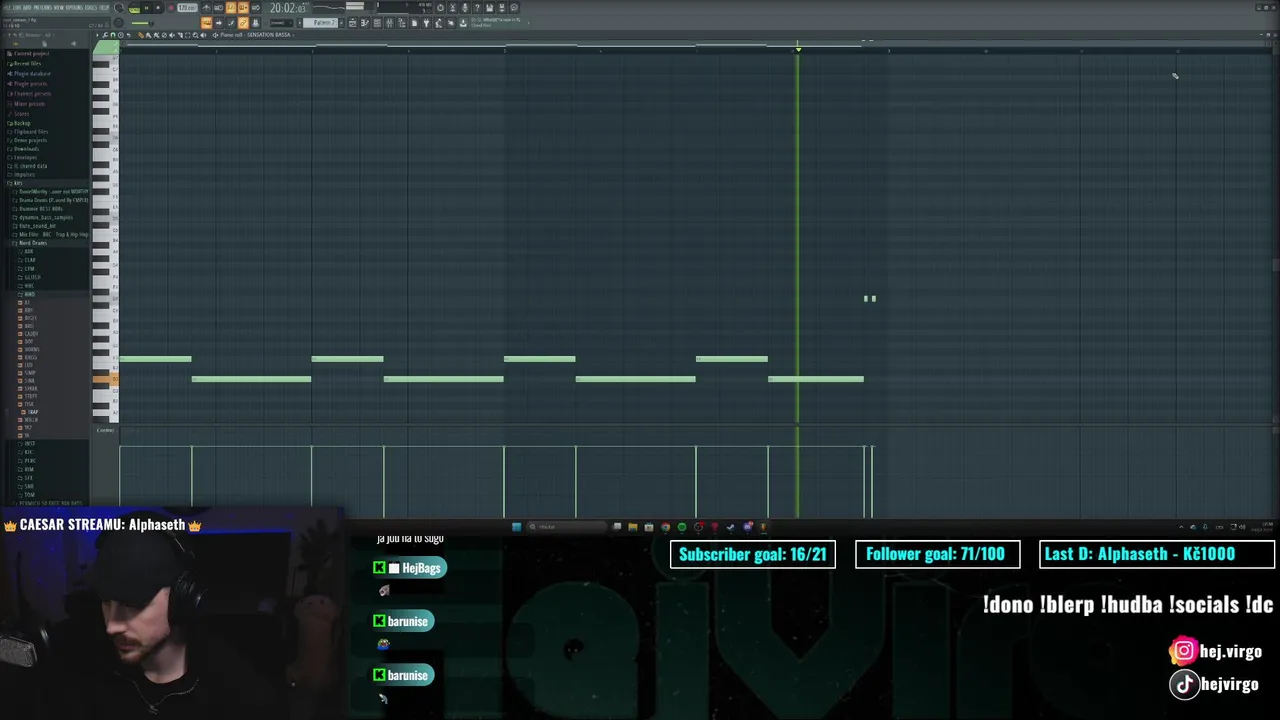This screenshot has width=1280, height=720.
Task: Open the global snap selector dropdown
Action: point(283,23)
